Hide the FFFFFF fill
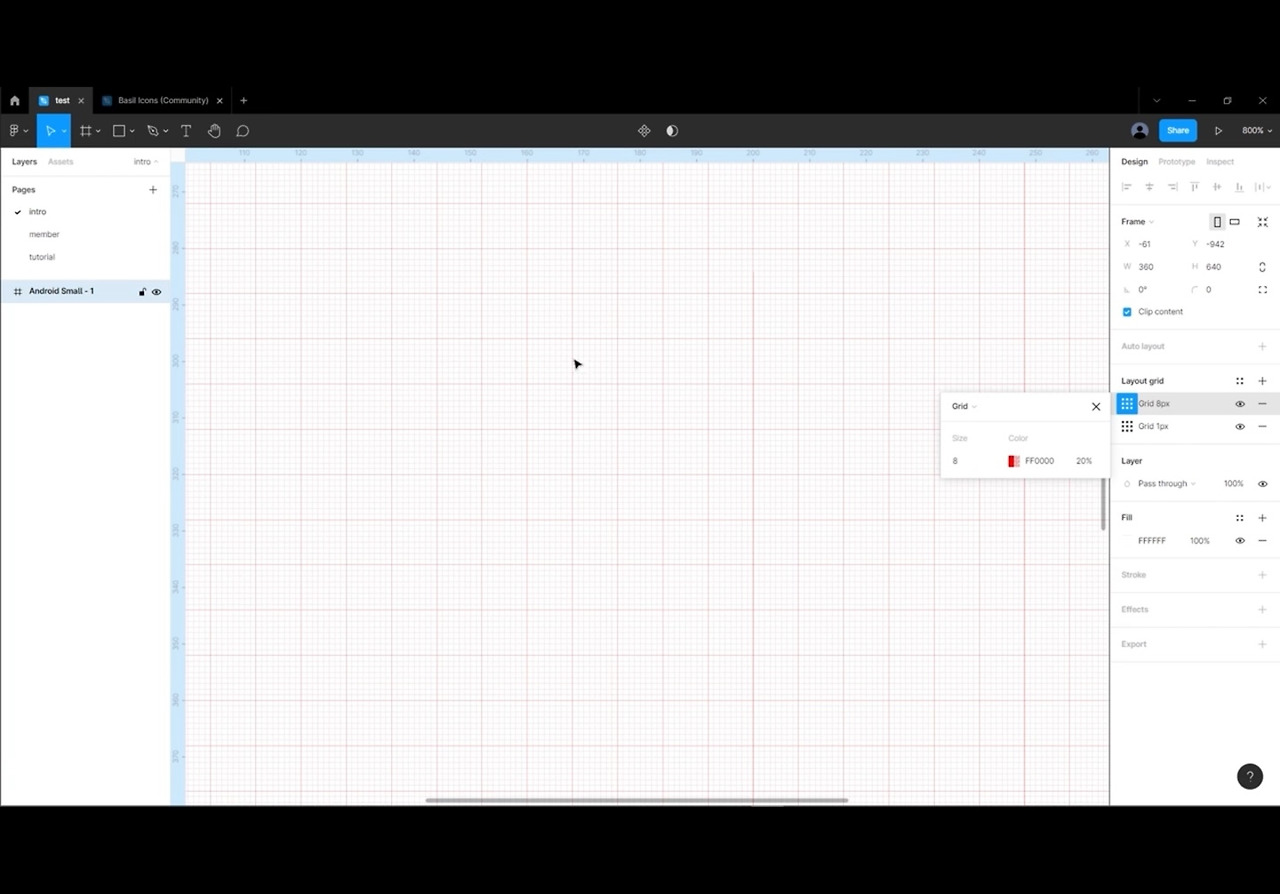The image size is (1280, 894). click(x=1240, y=541)
